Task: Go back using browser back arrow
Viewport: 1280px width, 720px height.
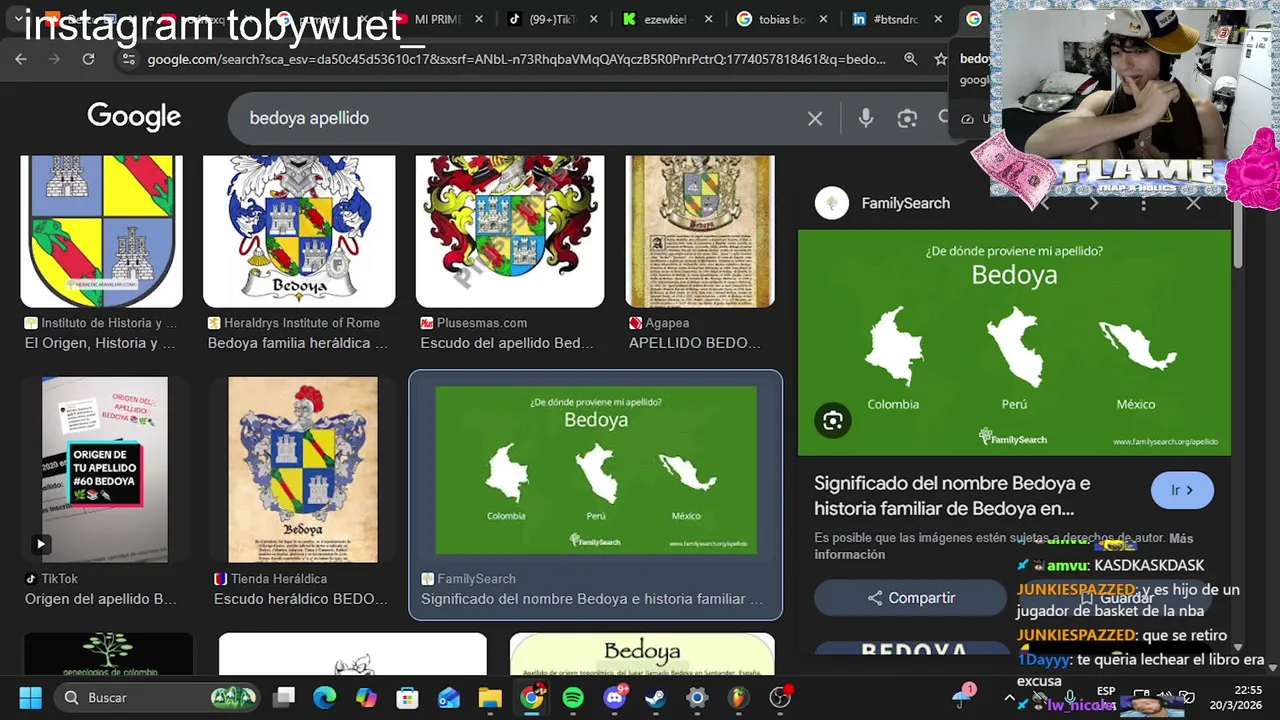Action: [21, 59]
